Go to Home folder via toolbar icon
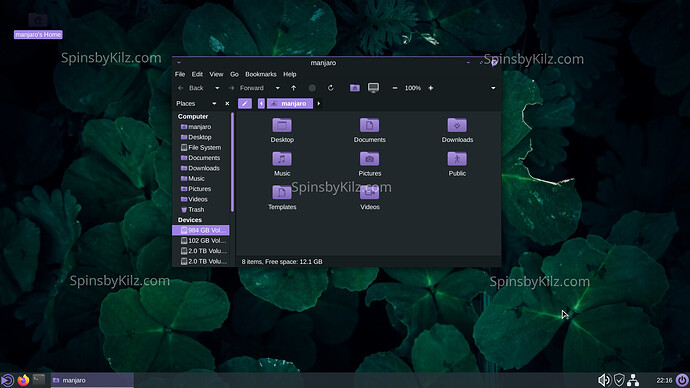690x388 pixels. pos(355,88)
